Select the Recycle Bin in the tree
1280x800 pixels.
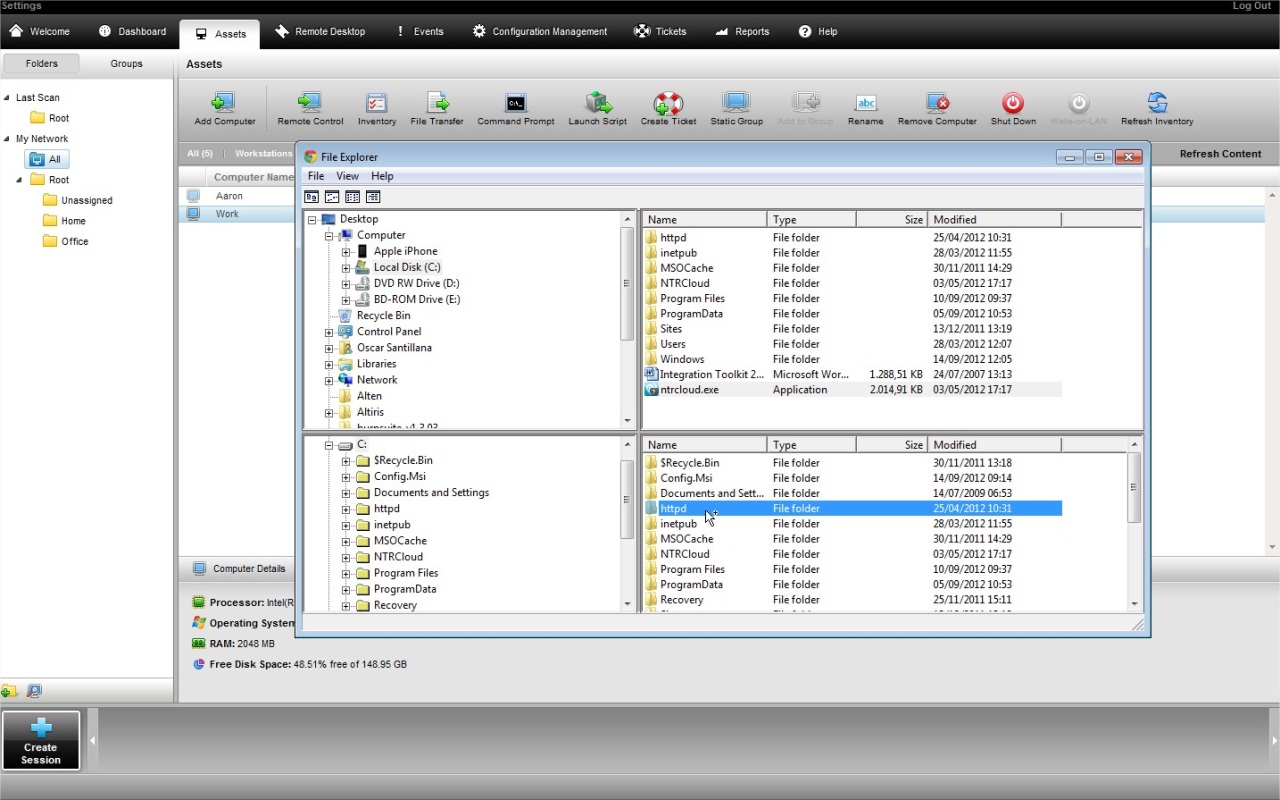point(383,315)
